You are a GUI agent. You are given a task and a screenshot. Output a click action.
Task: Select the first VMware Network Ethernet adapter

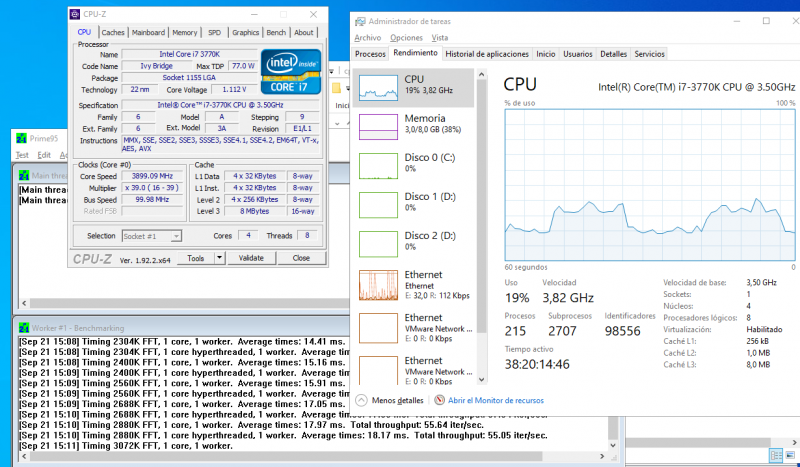pos(413,328)
